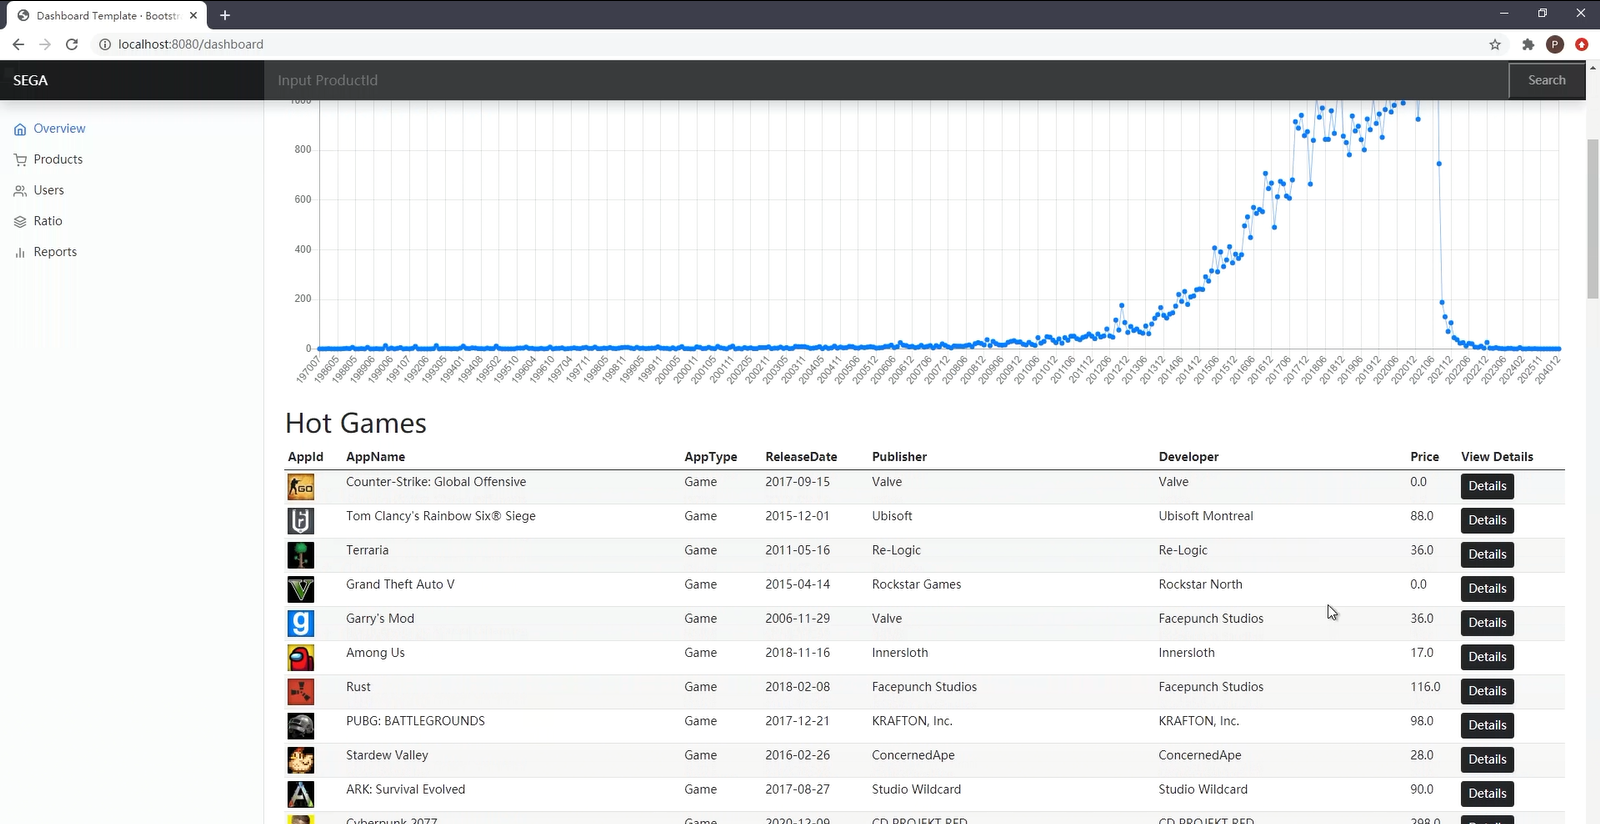The image size is (1600, 824).
Task: Click the AppId column header
Action: 305,457
